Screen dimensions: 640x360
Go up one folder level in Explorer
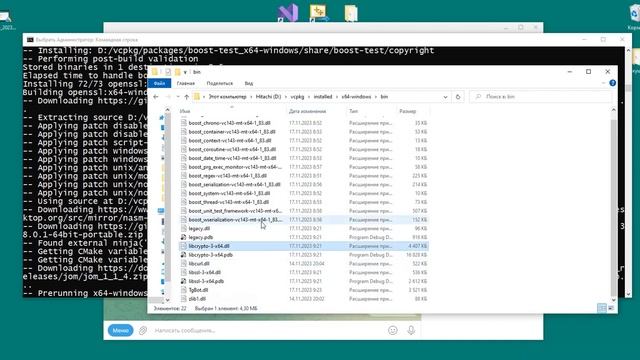coord(187,97)
